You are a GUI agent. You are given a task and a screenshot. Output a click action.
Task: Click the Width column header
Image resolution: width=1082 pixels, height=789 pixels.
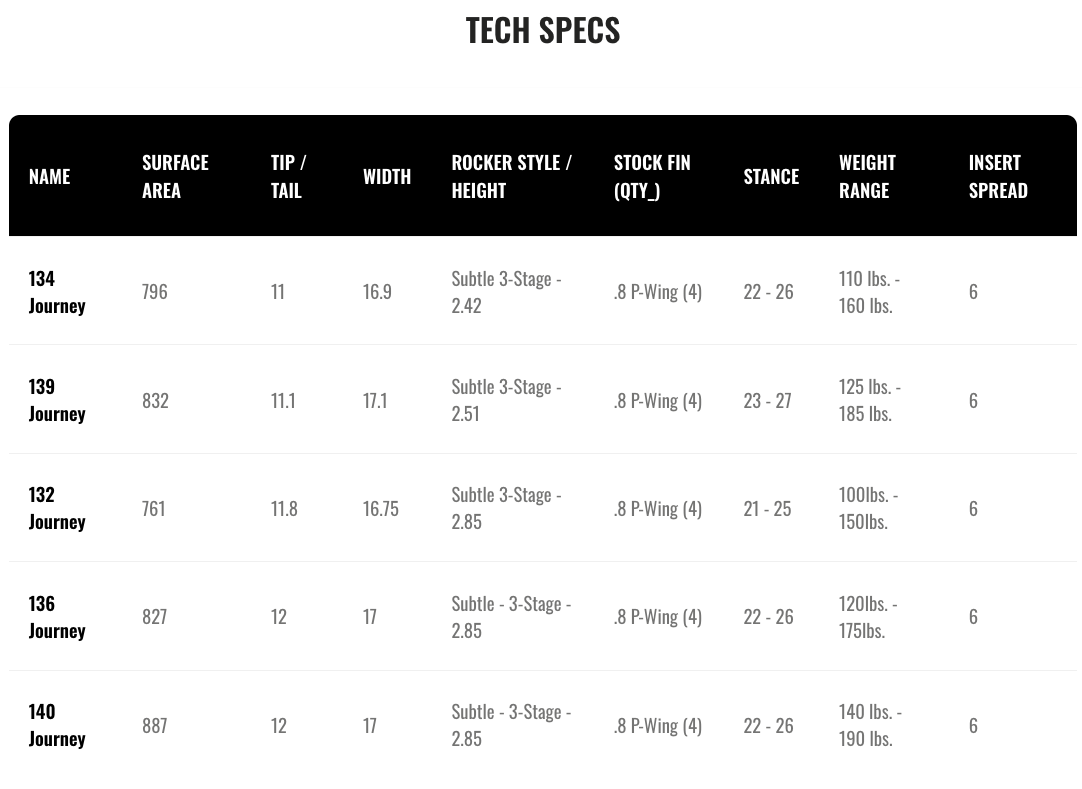pos(387,176)
